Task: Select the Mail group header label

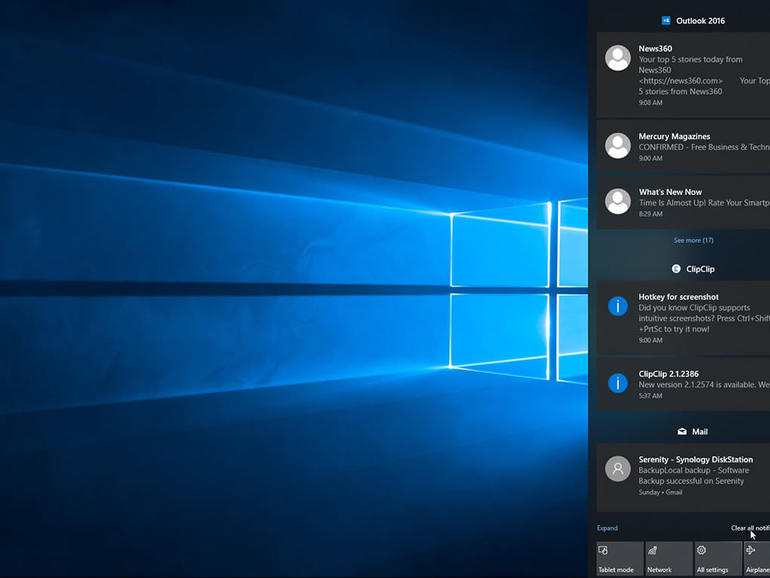Action: [x=700, y=432]
